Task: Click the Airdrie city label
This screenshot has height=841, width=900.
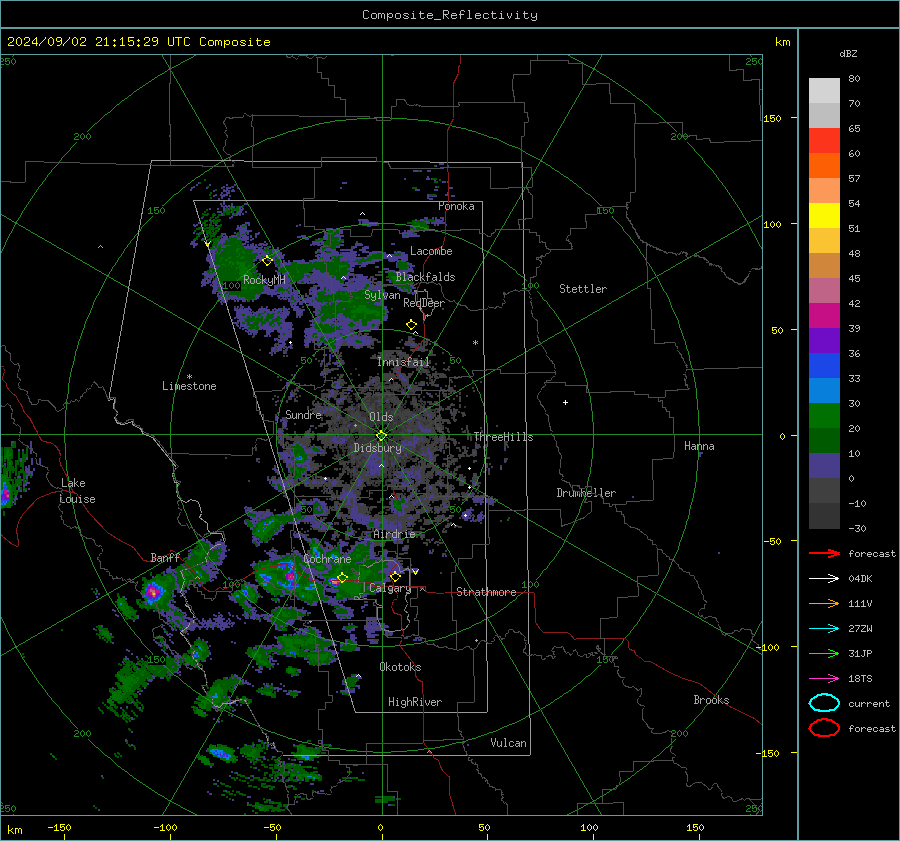Action: pyautogui.click(x=394, y=534)
